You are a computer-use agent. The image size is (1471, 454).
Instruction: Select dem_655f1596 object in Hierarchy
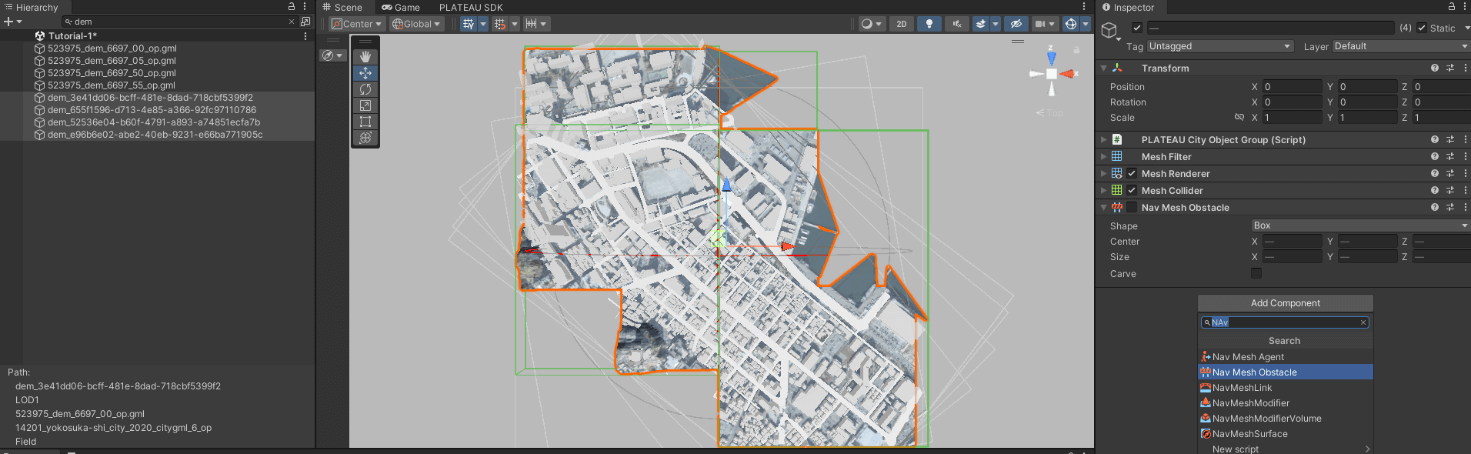(x=152, y=110)
